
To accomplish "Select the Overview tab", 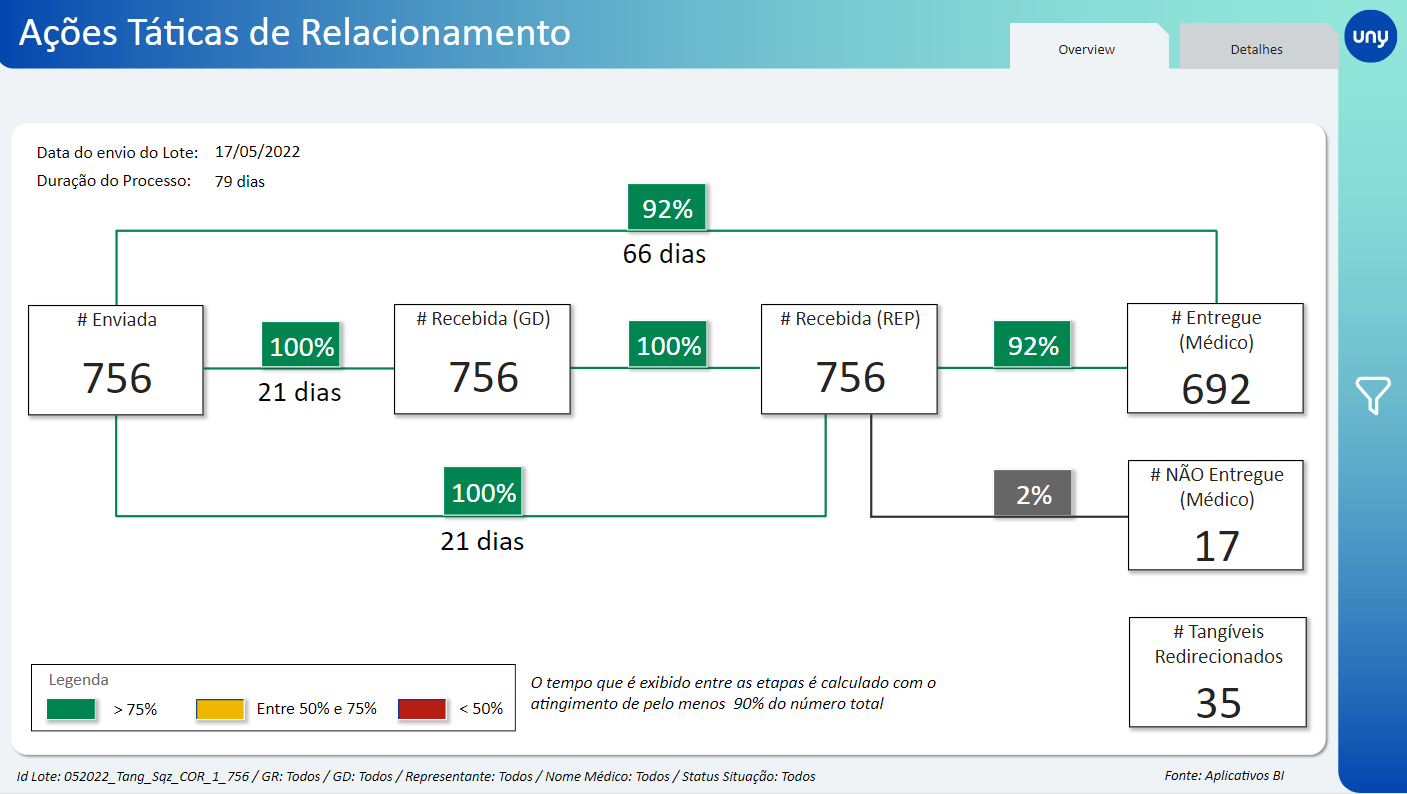I will pyautogui.click(x=1087, y=49).
